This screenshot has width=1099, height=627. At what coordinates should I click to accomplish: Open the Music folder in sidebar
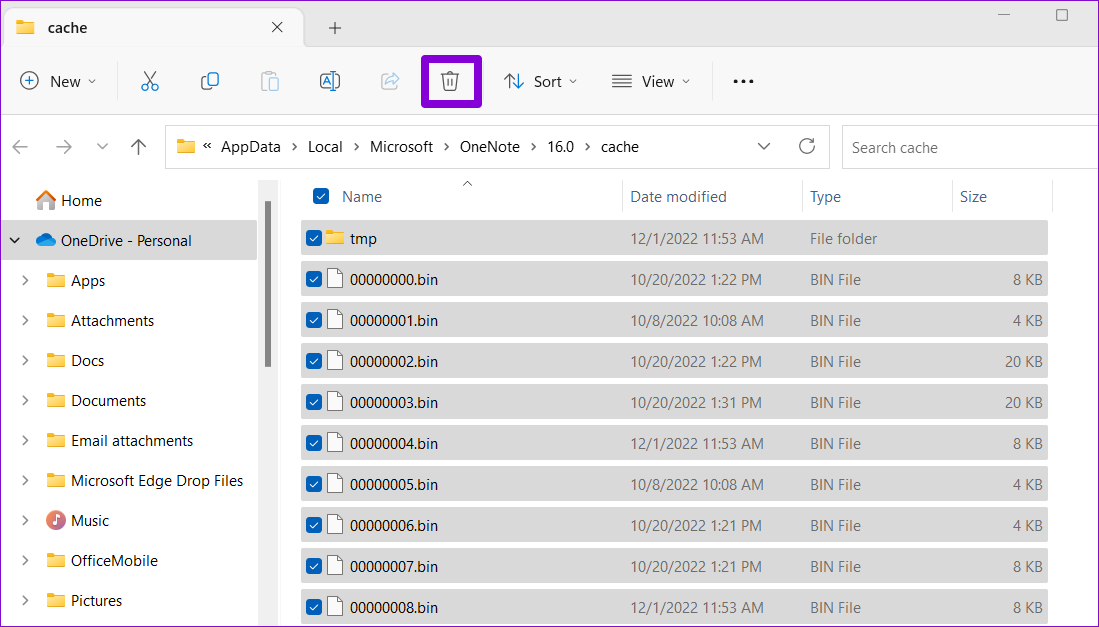click(90, 520)
